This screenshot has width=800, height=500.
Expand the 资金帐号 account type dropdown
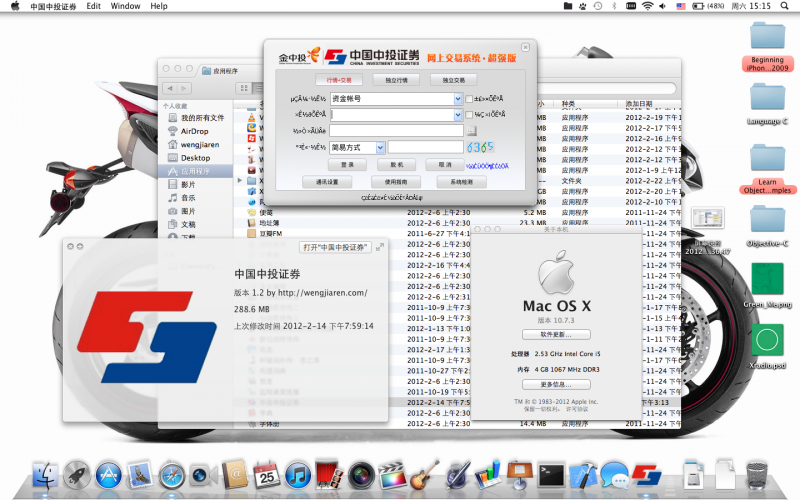coord(457,99)
